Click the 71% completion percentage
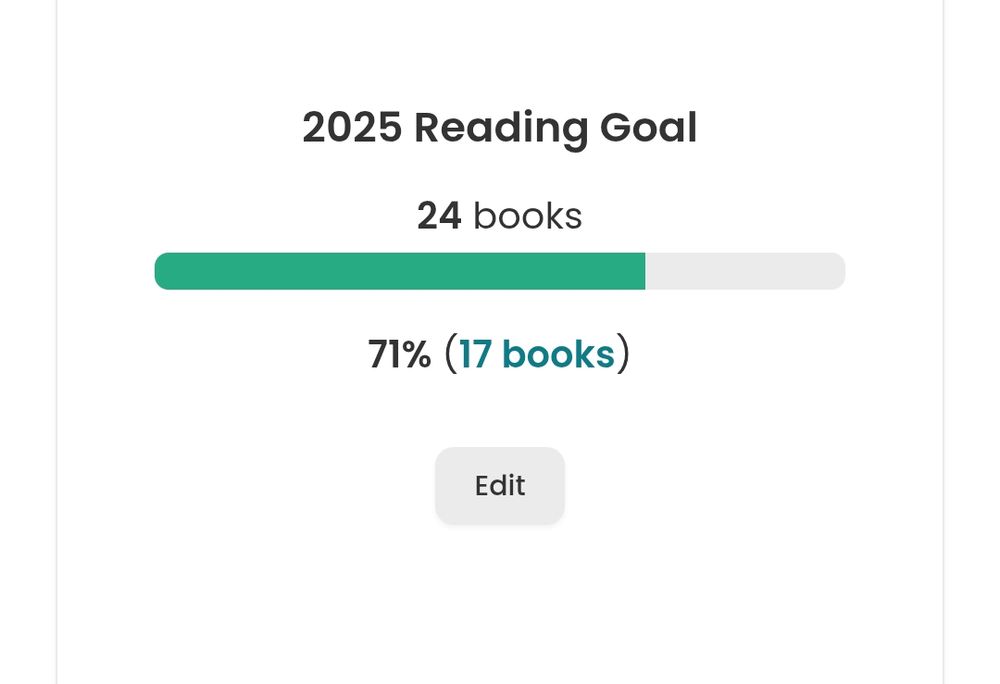 coord(398,354)
